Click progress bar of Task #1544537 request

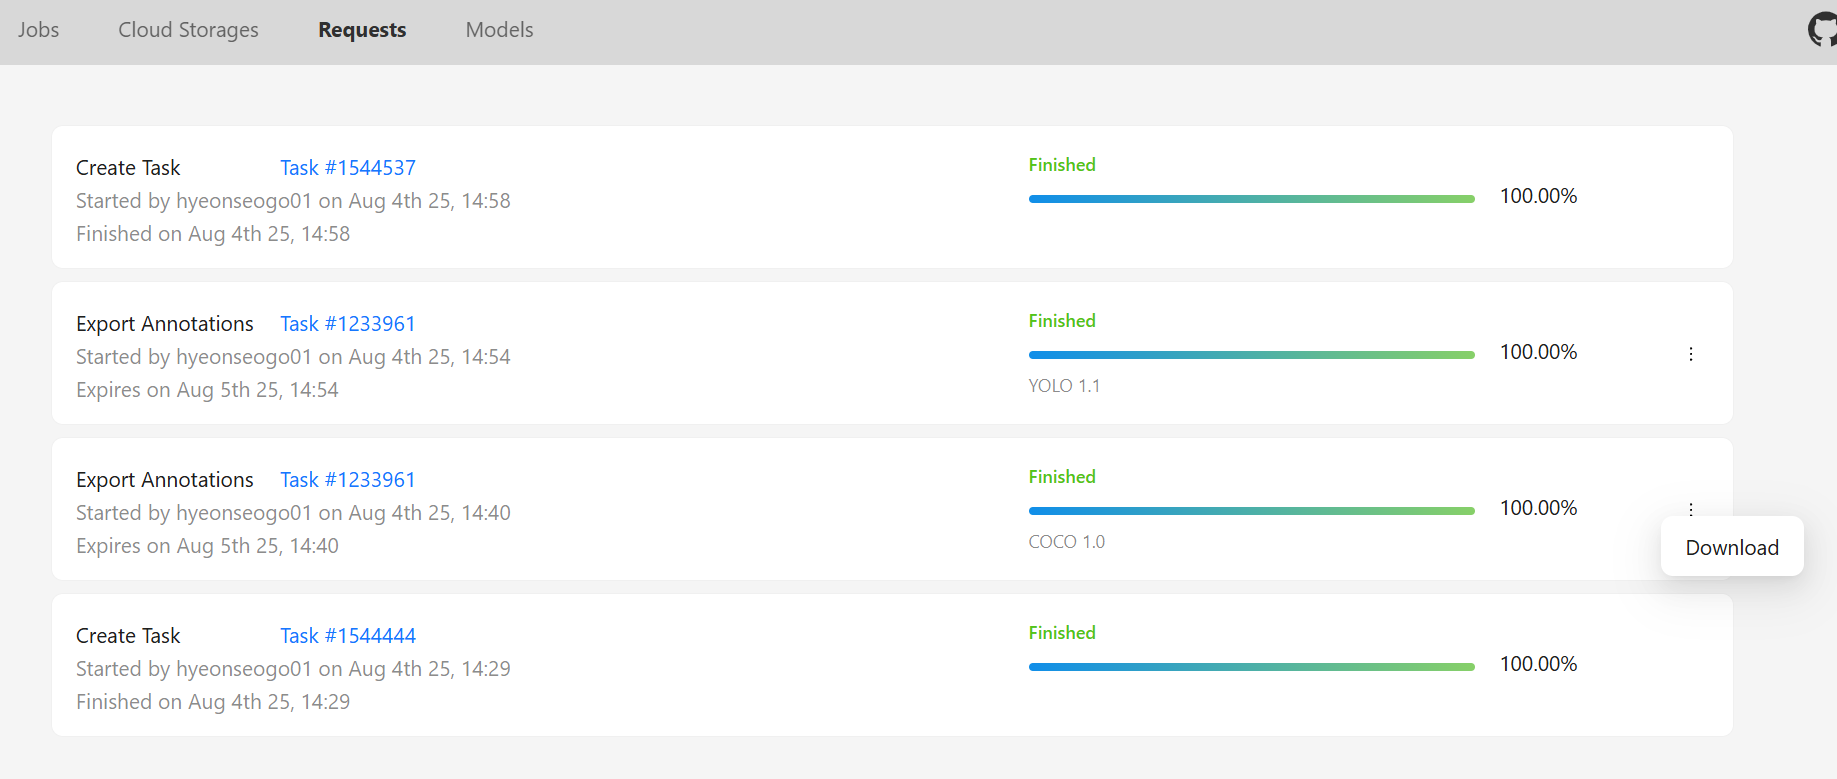point(1252,199)
